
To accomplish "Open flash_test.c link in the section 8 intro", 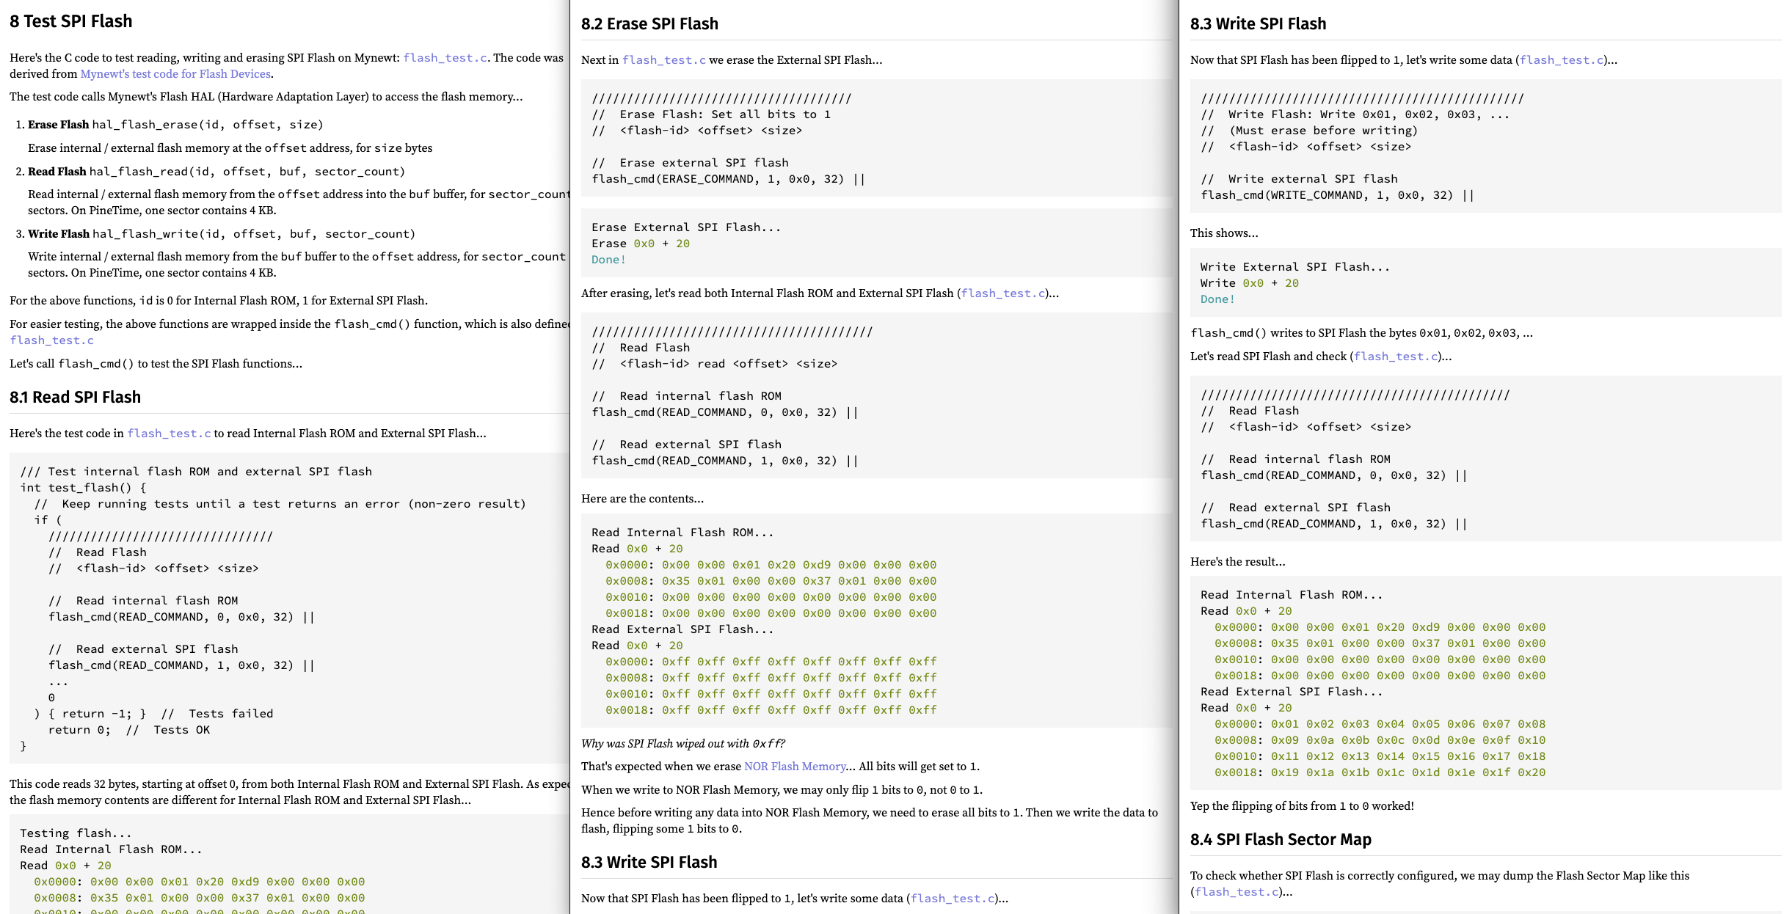I will coord(445,58).
